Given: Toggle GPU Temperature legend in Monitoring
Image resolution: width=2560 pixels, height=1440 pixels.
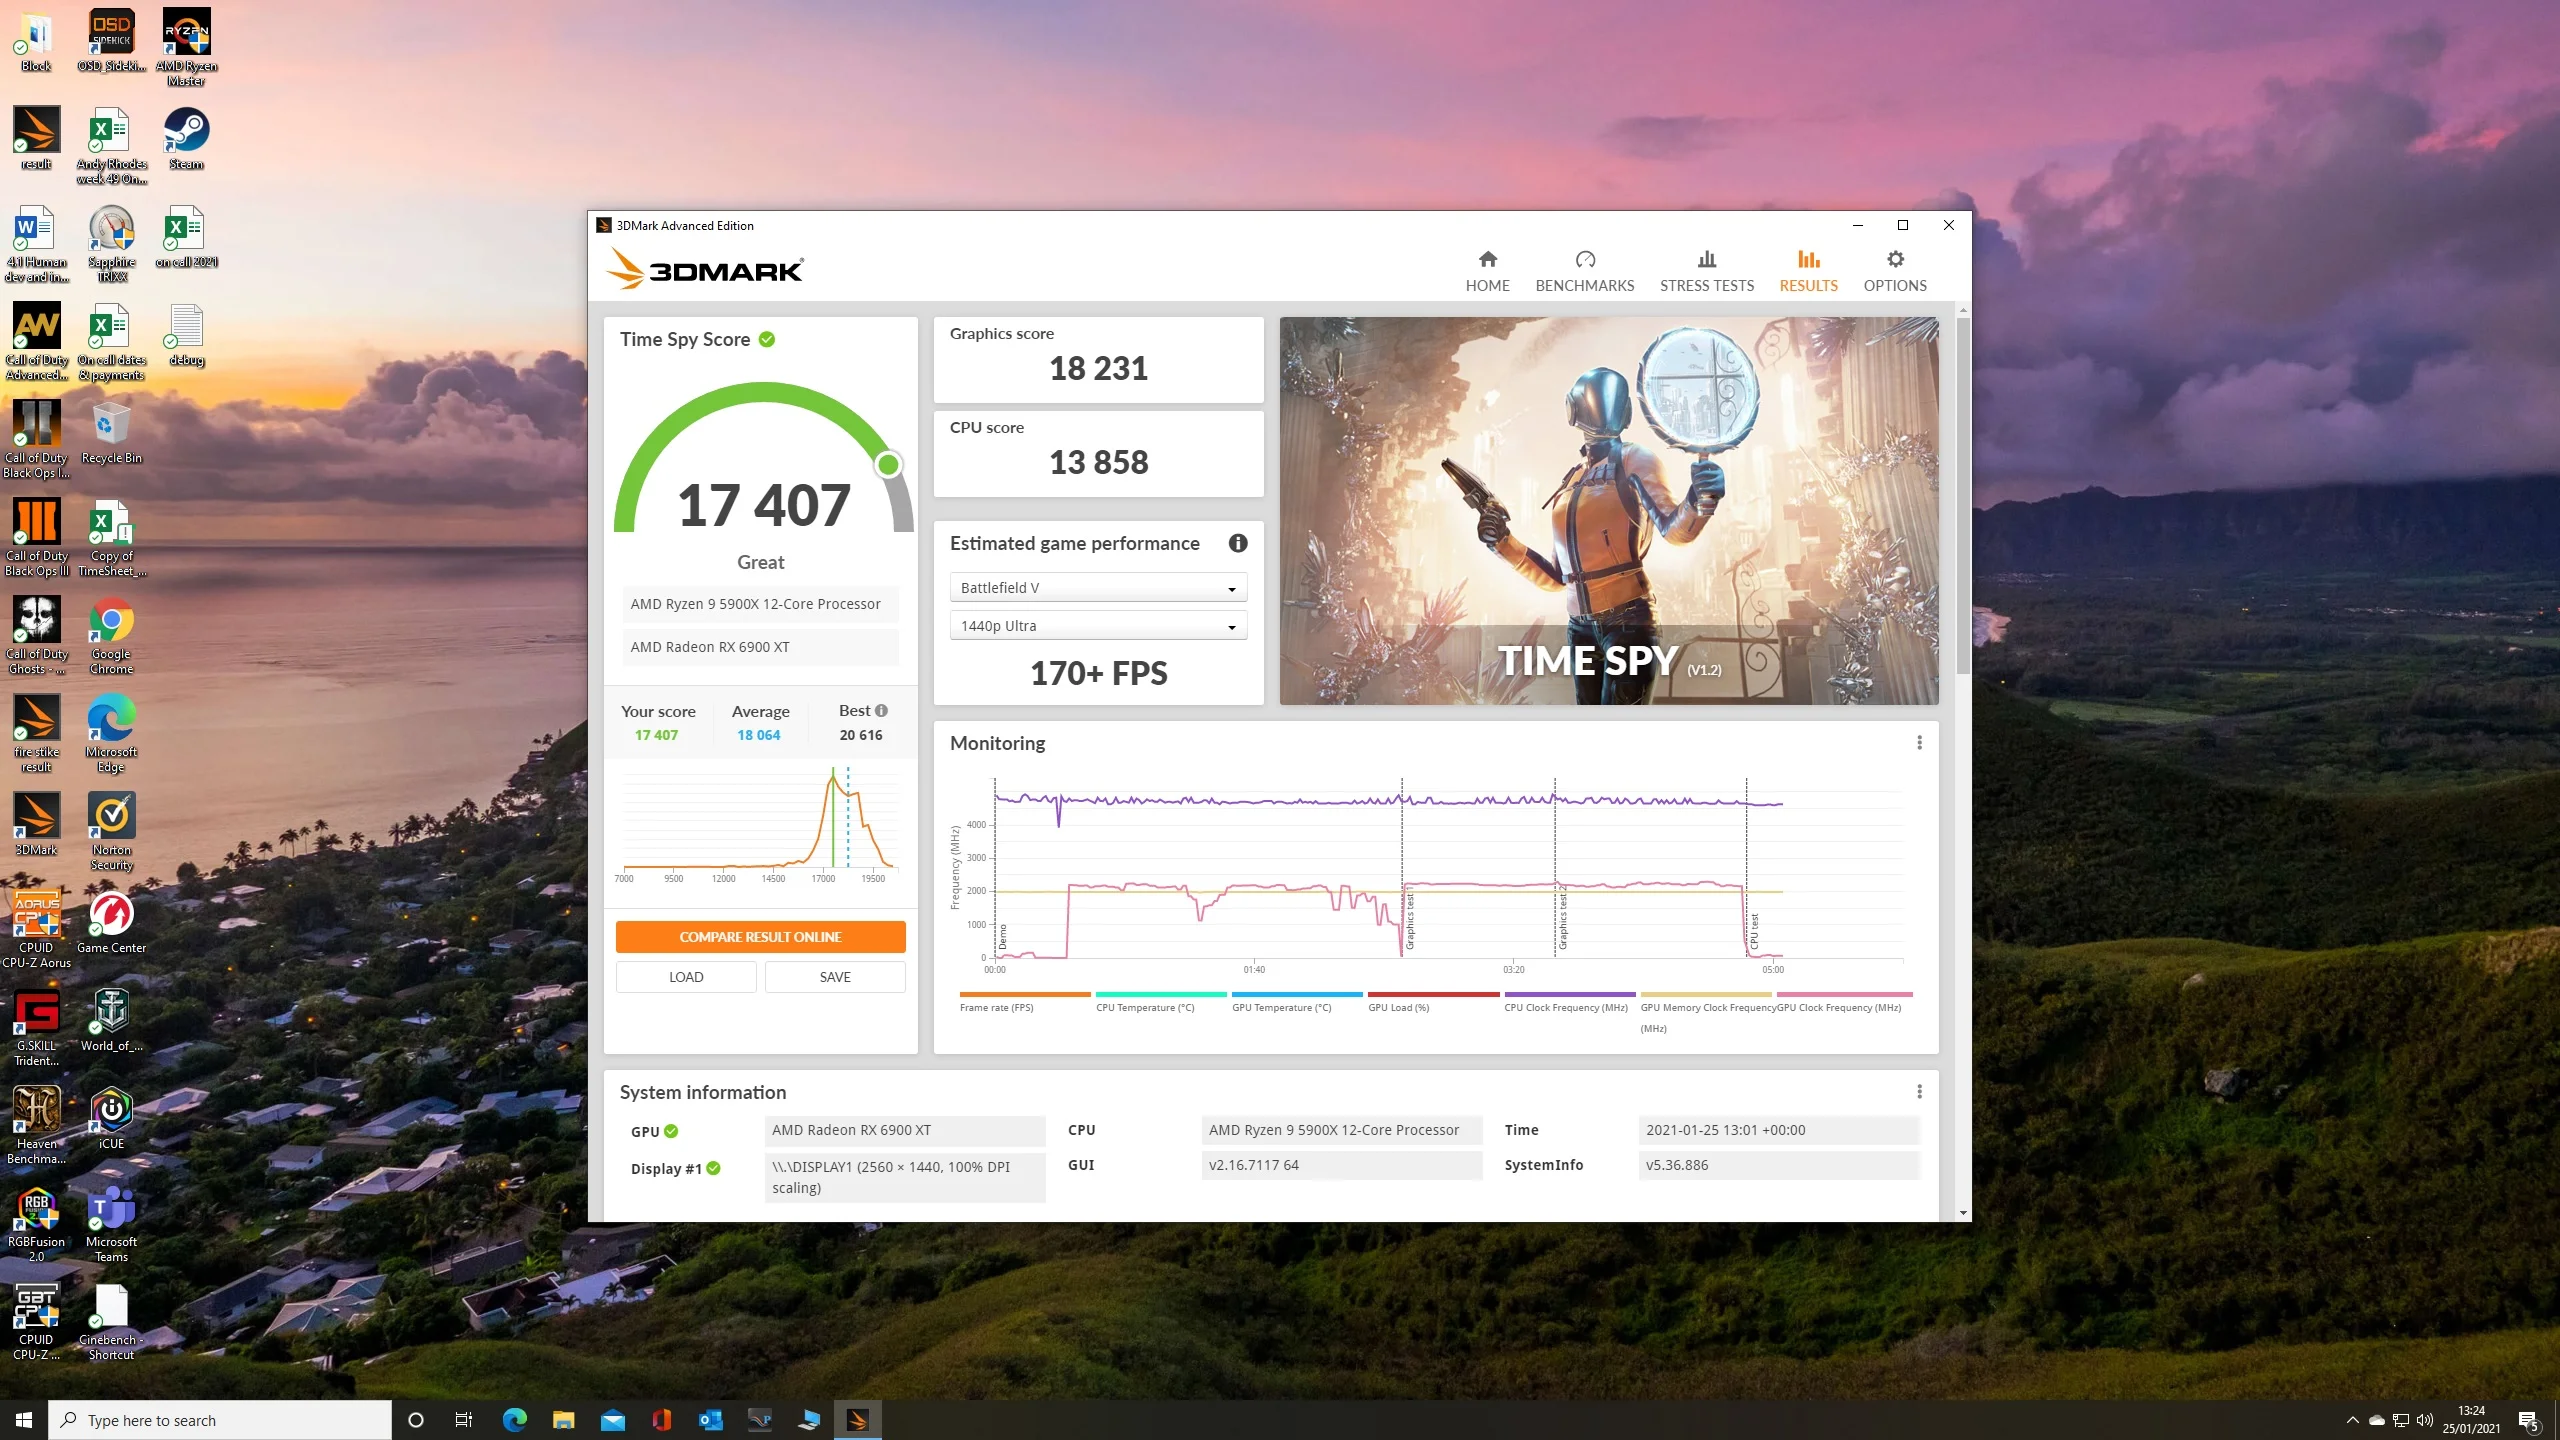Looking at the screenshot, I should pos(1296,1002).
